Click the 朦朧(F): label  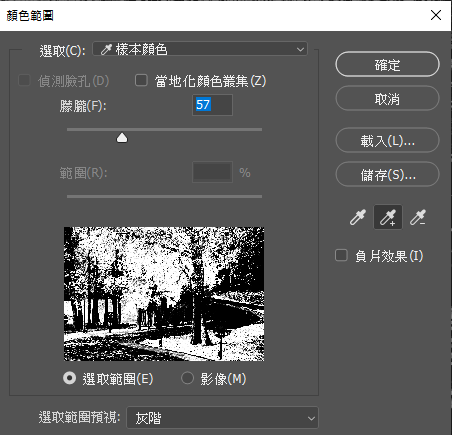click(83, 106)
